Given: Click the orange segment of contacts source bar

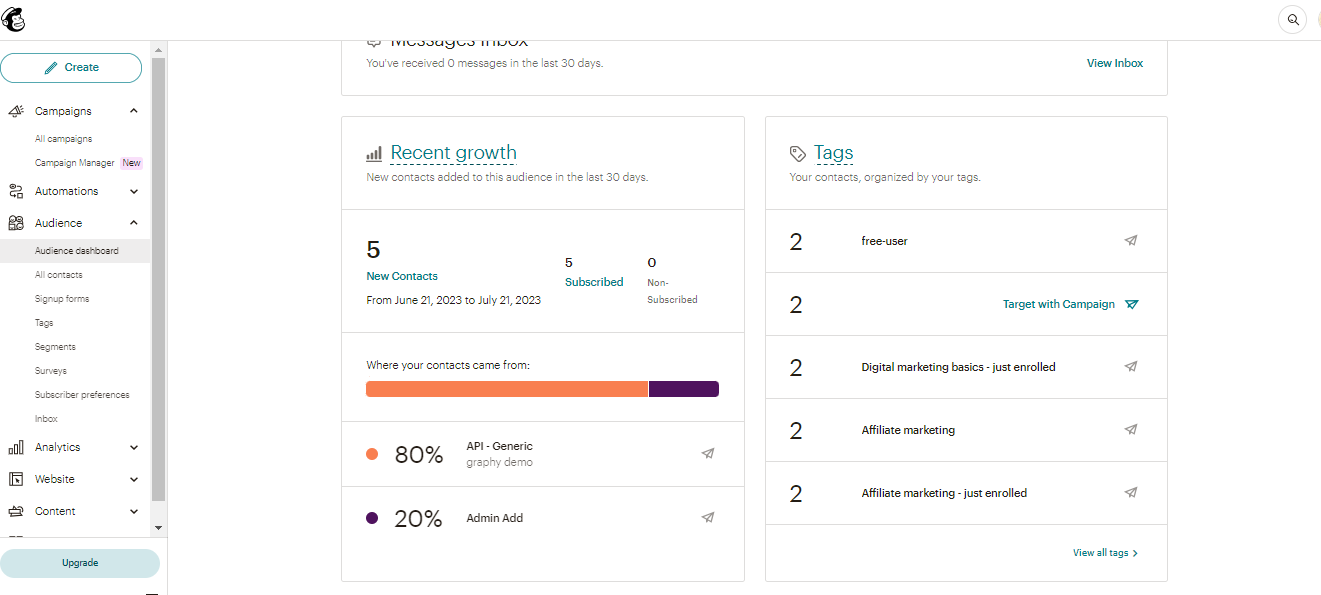Looking at the screenshot, I should (x=506, y=389).
